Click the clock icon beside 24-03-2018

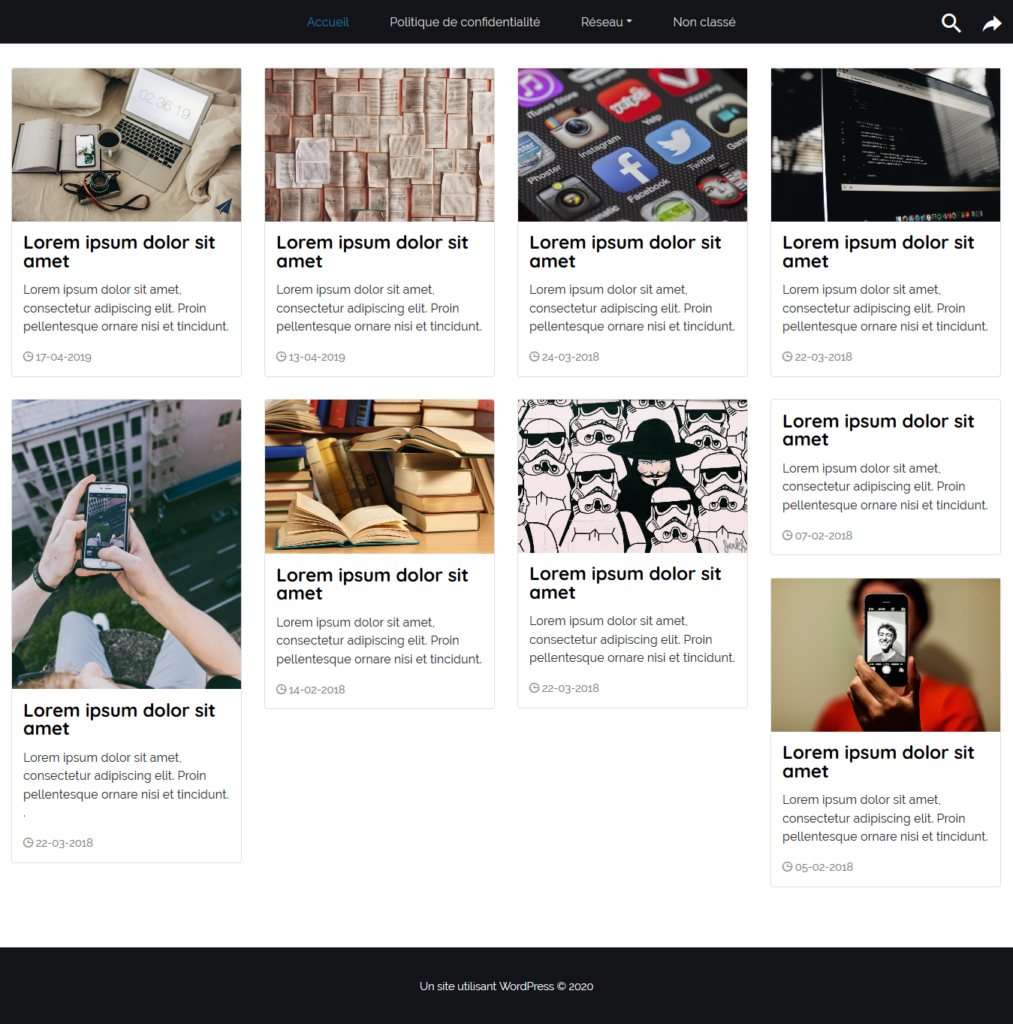point(534,356)
